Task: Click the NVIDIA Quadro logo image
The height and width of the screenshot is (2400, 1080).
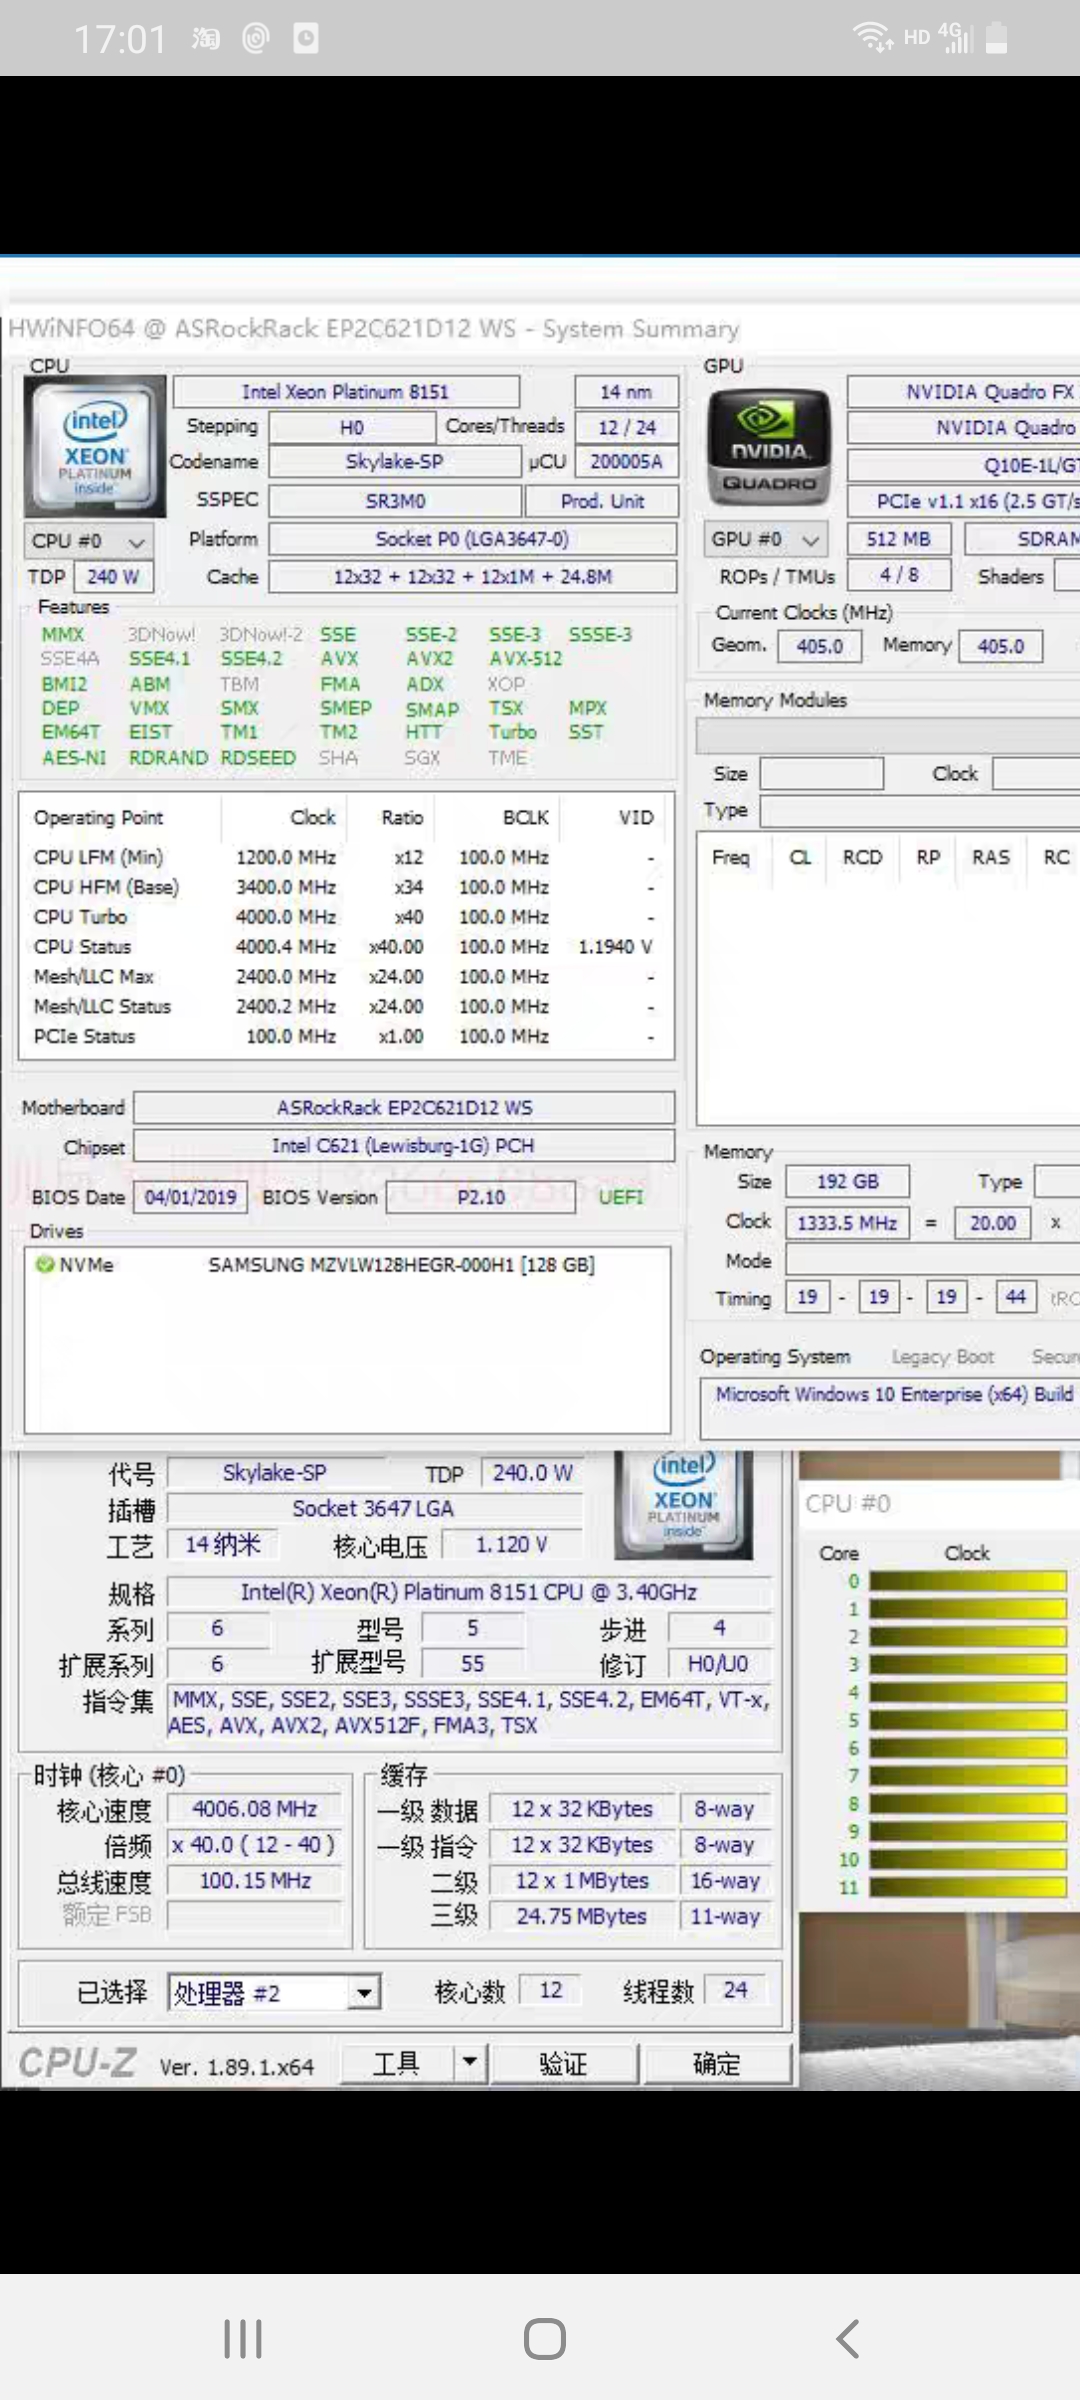Action: 768,448
